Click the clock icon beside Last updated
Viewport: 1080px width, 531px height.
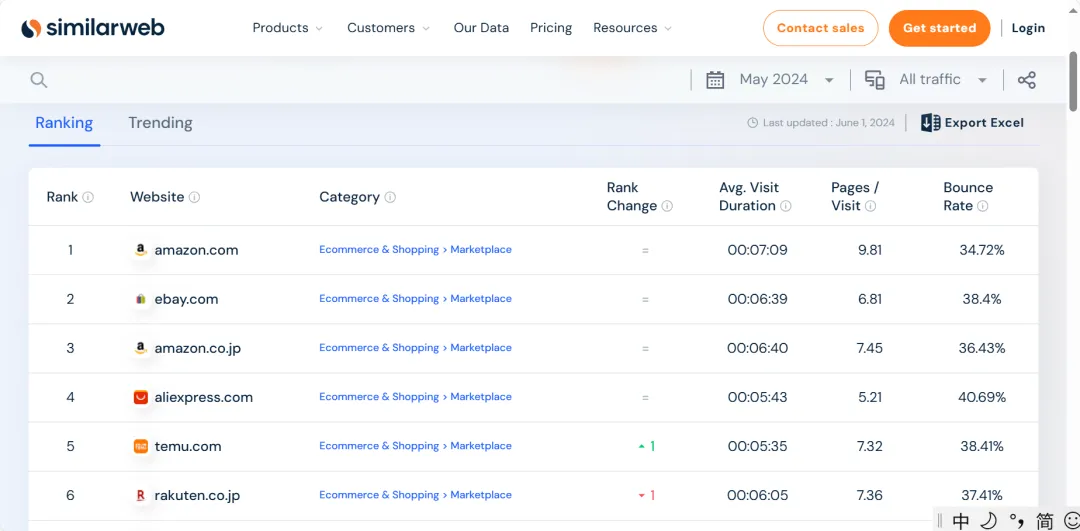tap(752, 123)
